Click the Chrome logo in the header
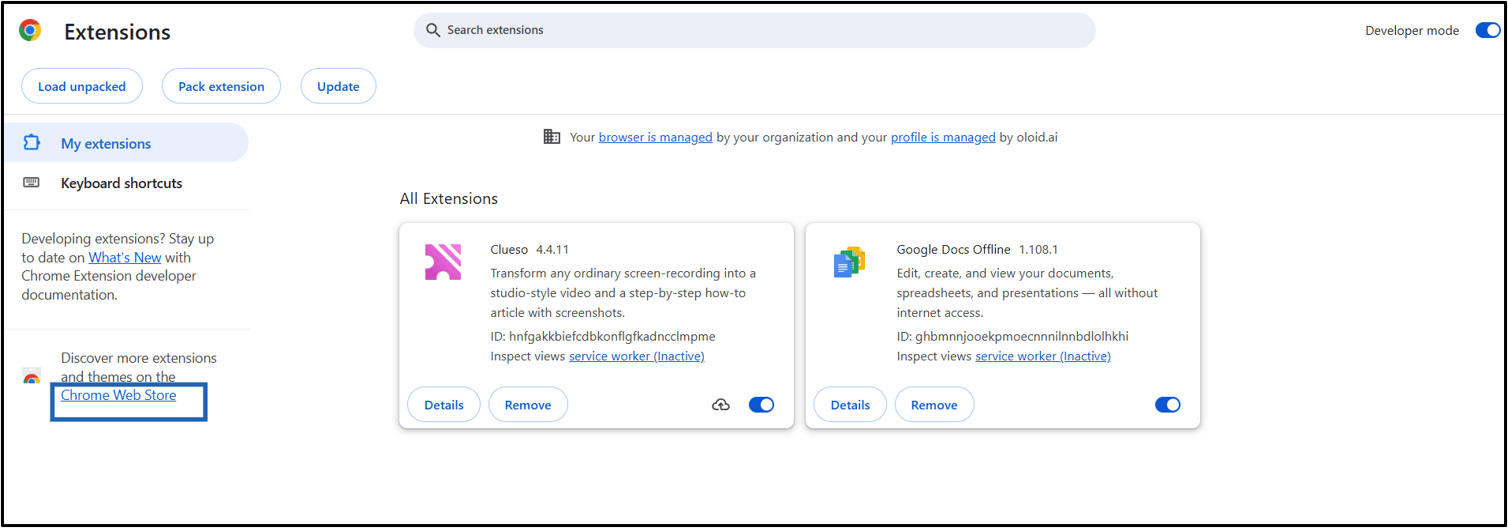1508x528 pixels. click(x=30, y=31)
